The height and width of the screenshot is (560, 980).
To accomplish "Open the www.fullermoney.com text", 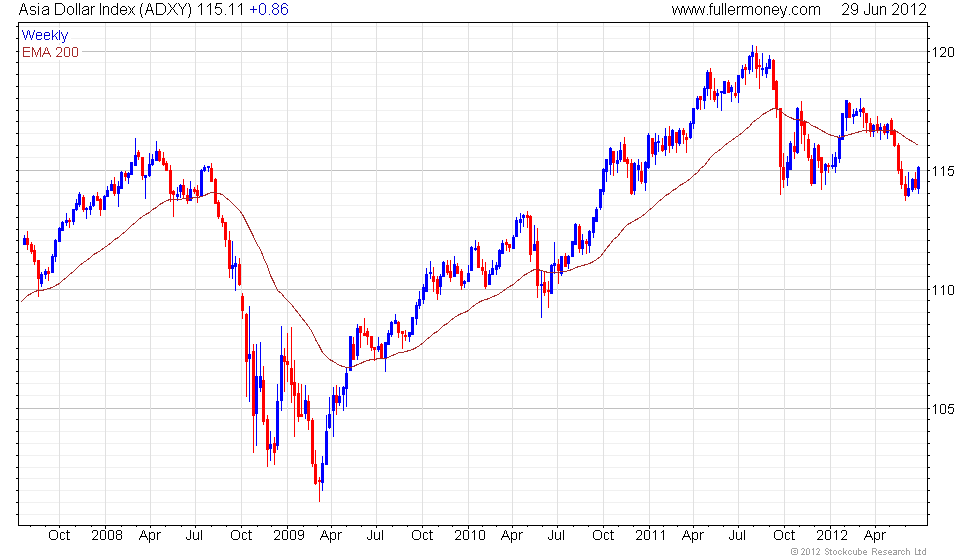I will point(746,9).
